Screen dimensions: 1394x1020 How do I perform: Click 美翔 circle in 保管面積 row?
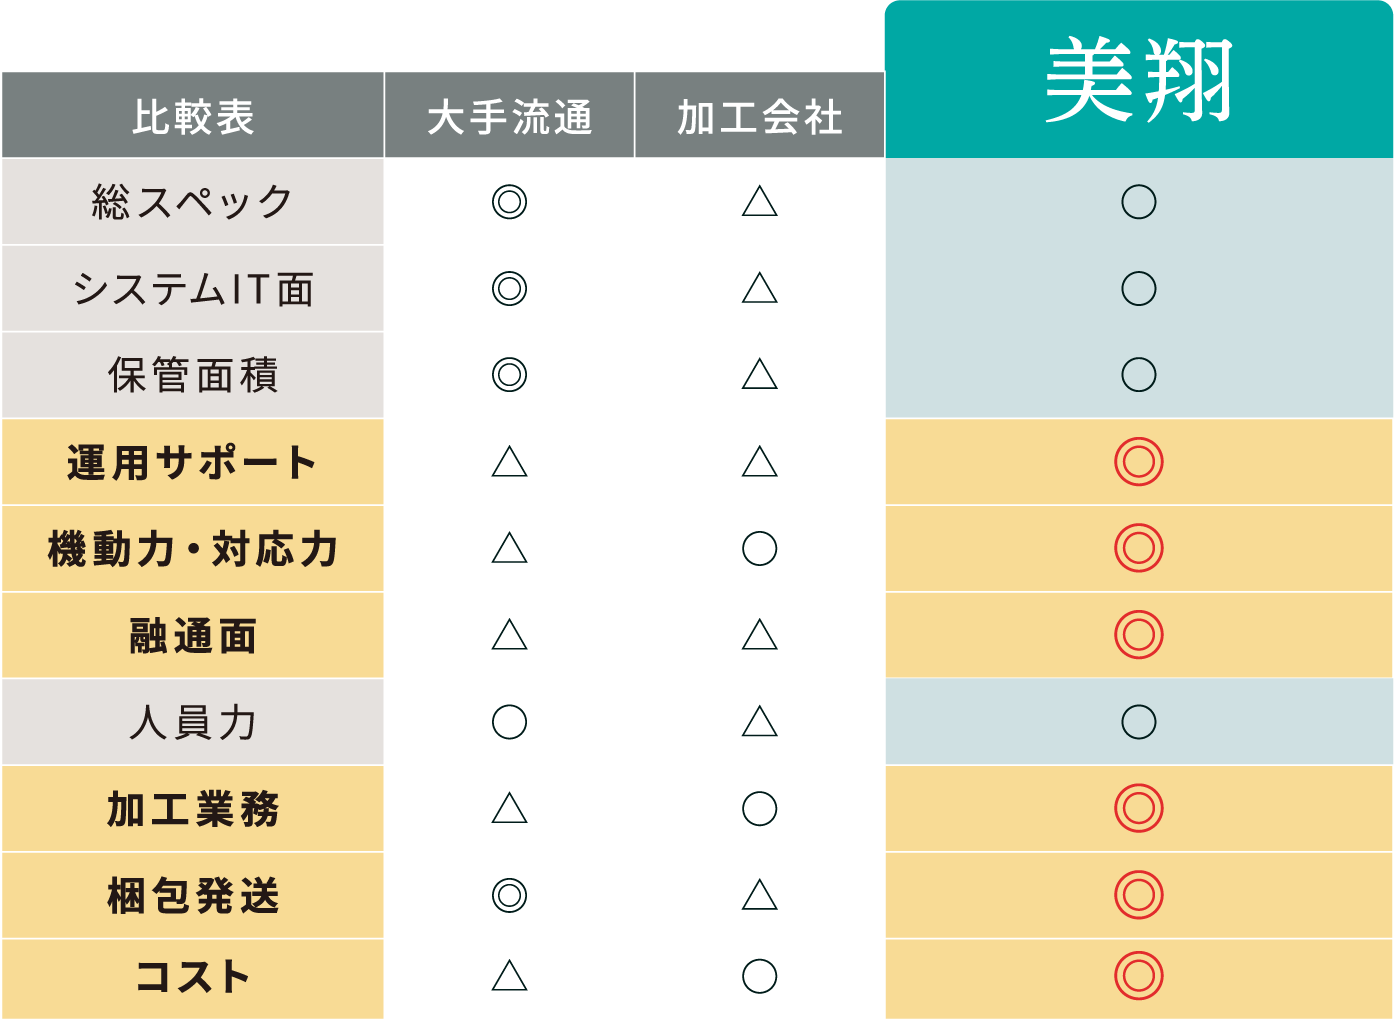[1138, 375]
